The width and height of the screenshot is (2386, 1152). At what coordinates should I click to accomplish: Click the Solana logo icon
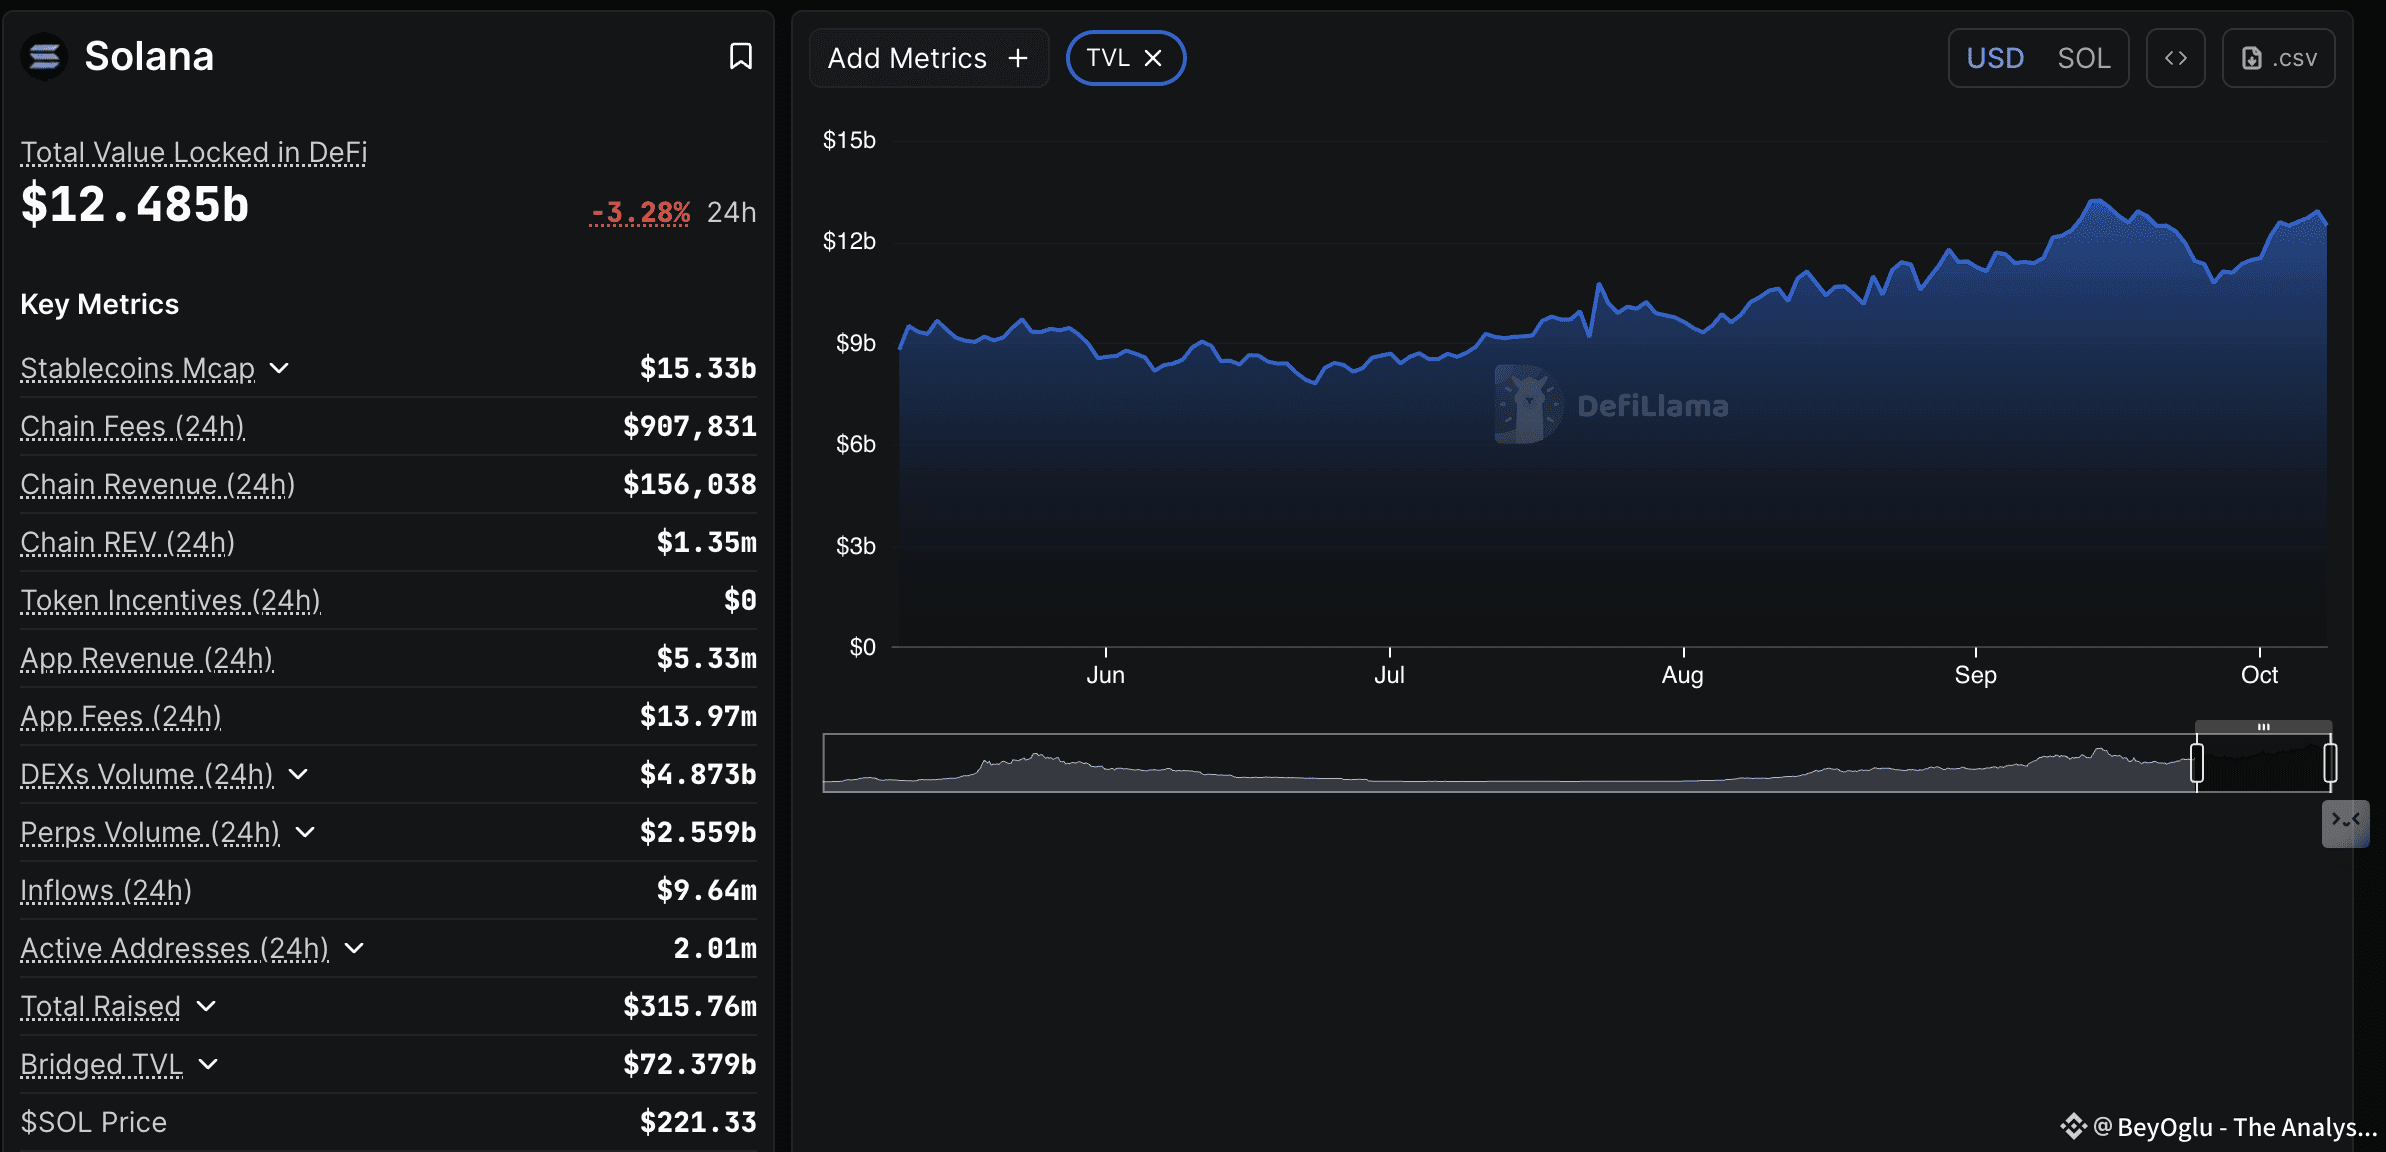click(x=44, y=57)
